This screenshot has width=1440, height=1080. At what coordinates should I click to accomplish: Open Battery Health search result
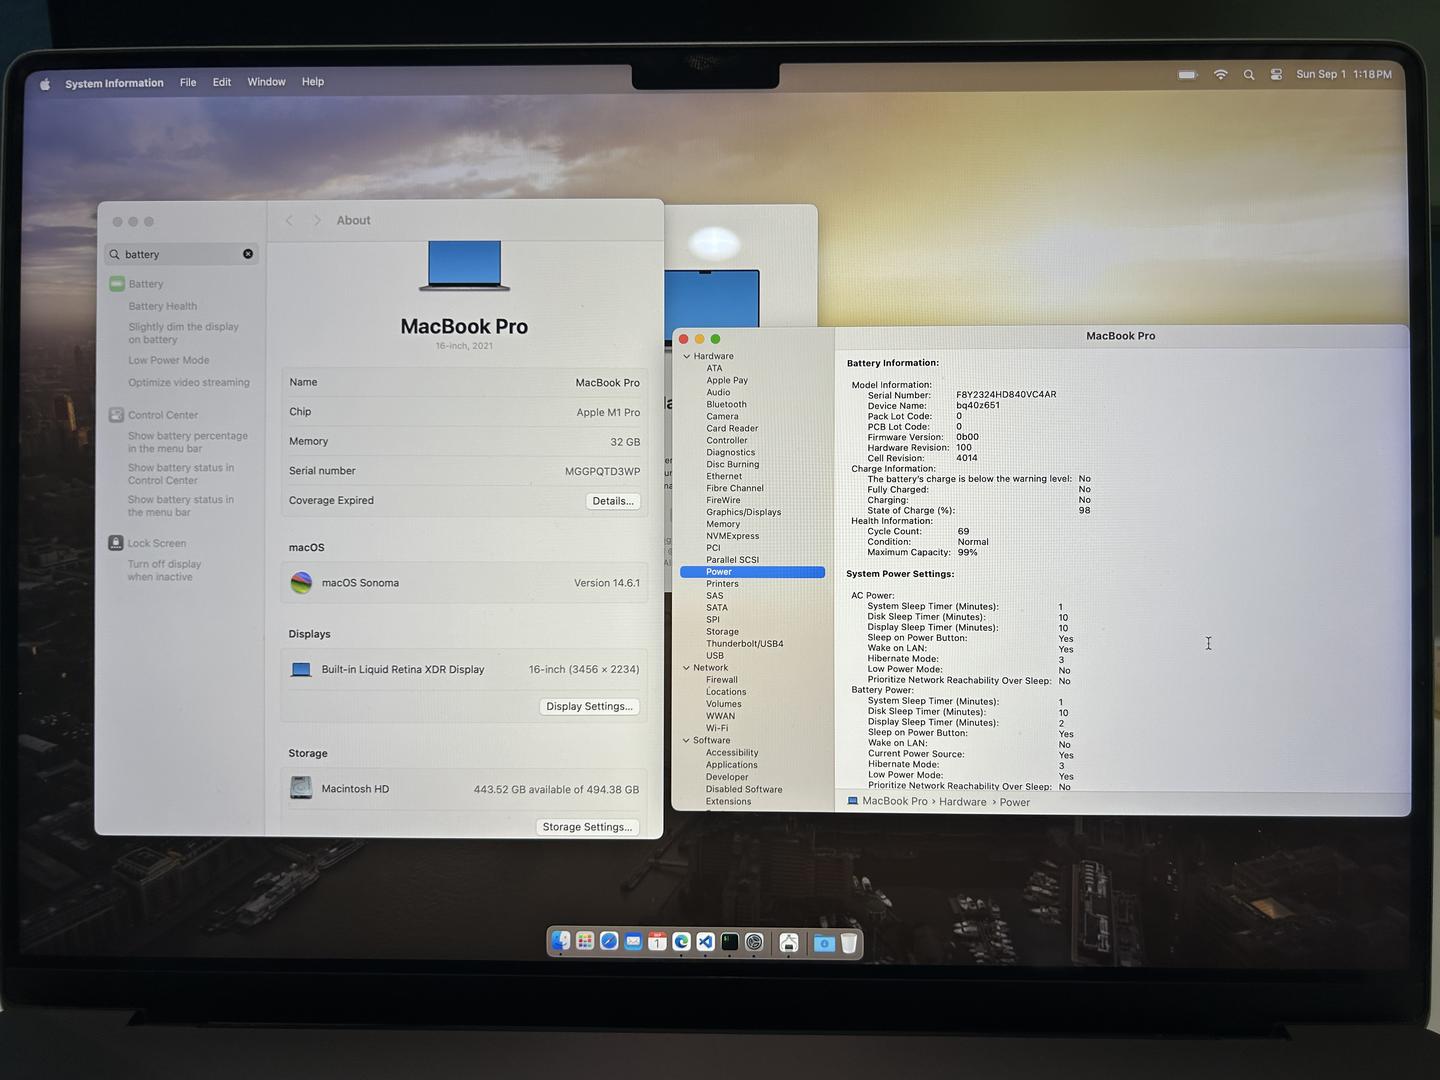pos(162,306)
